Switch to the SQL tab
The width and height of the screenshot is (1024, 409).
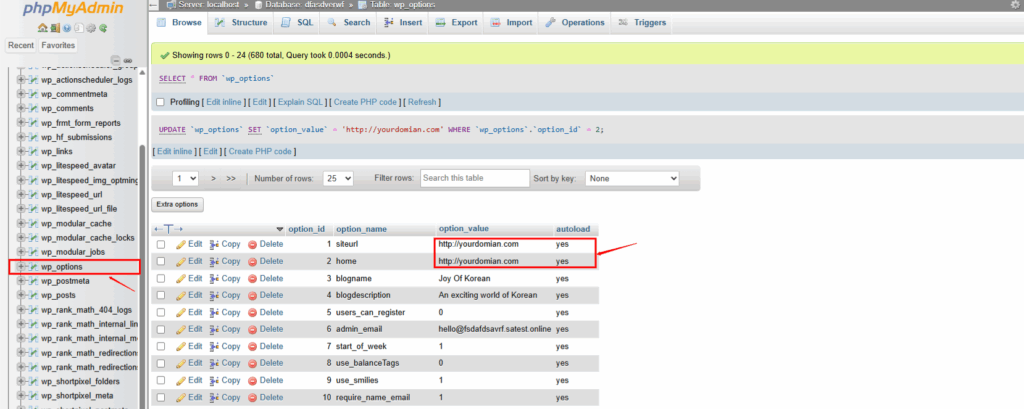coord(298,22)
